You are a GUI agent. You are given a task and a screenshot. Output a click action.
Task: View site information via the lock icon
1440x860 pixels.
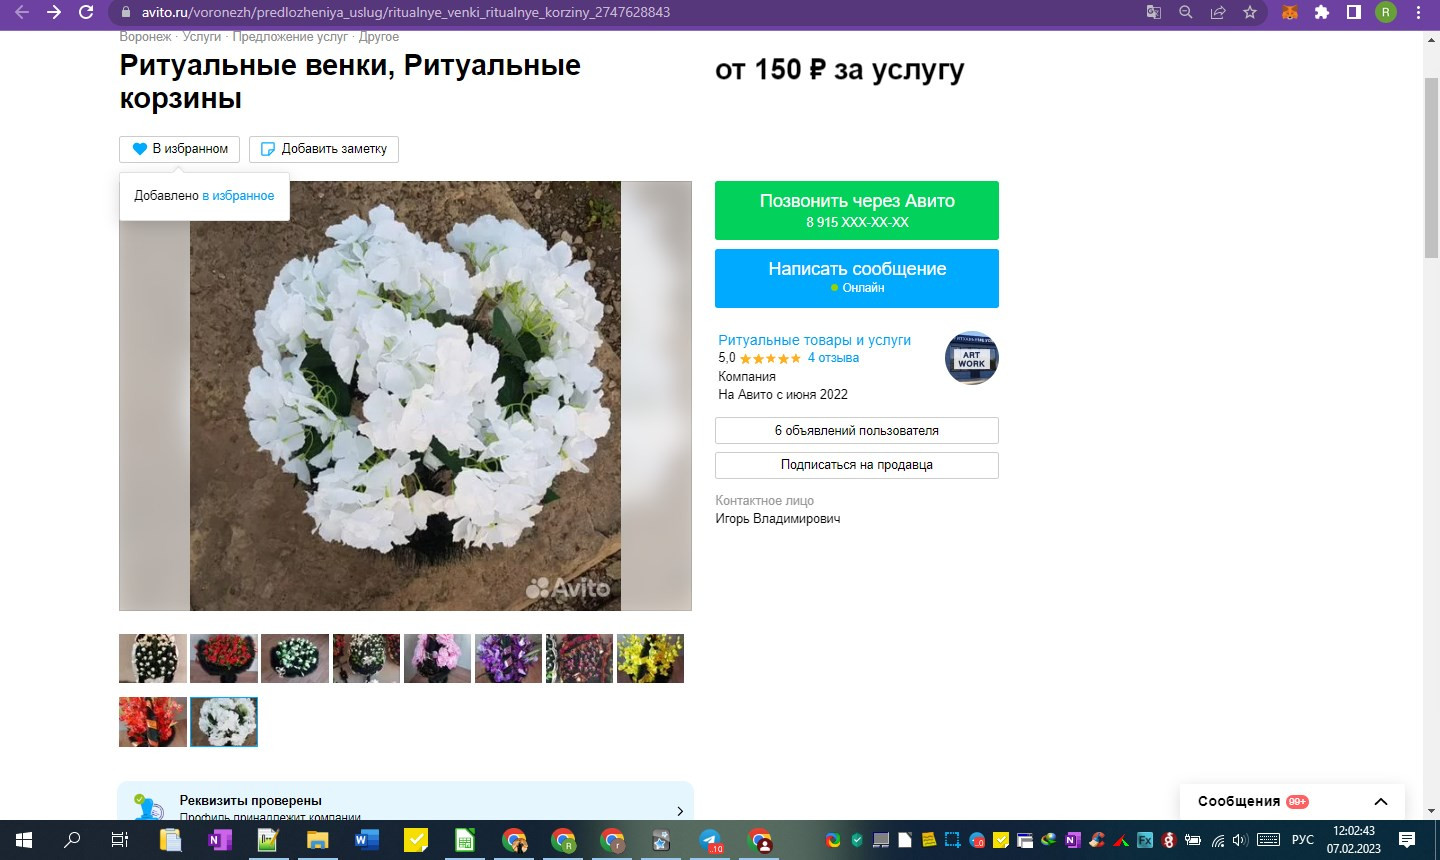[125, 12]
